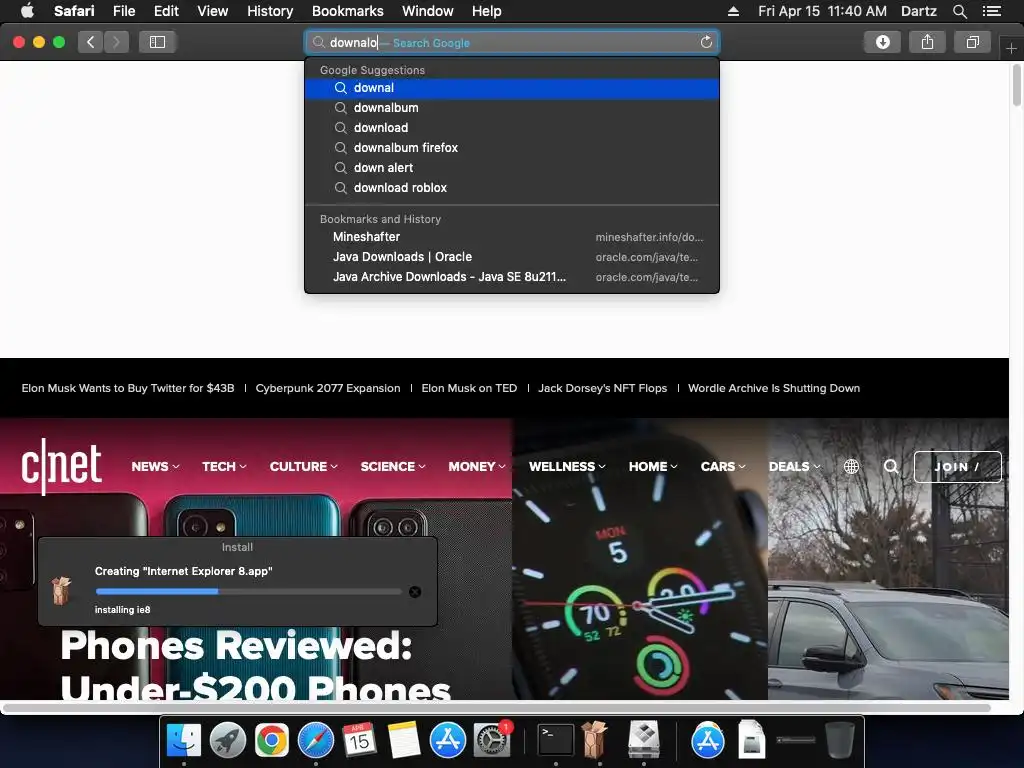Open Jack Dorsey's NFT Flops link
The width and height of the screenshot is (1024, 768).
click(x=603, y=388)
